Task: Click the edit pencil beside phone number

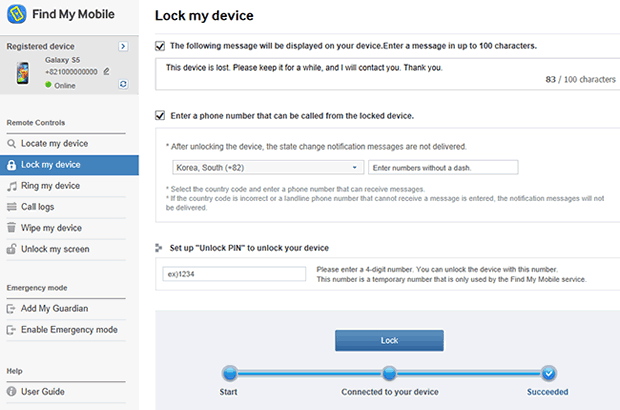Action: [106, 72]
